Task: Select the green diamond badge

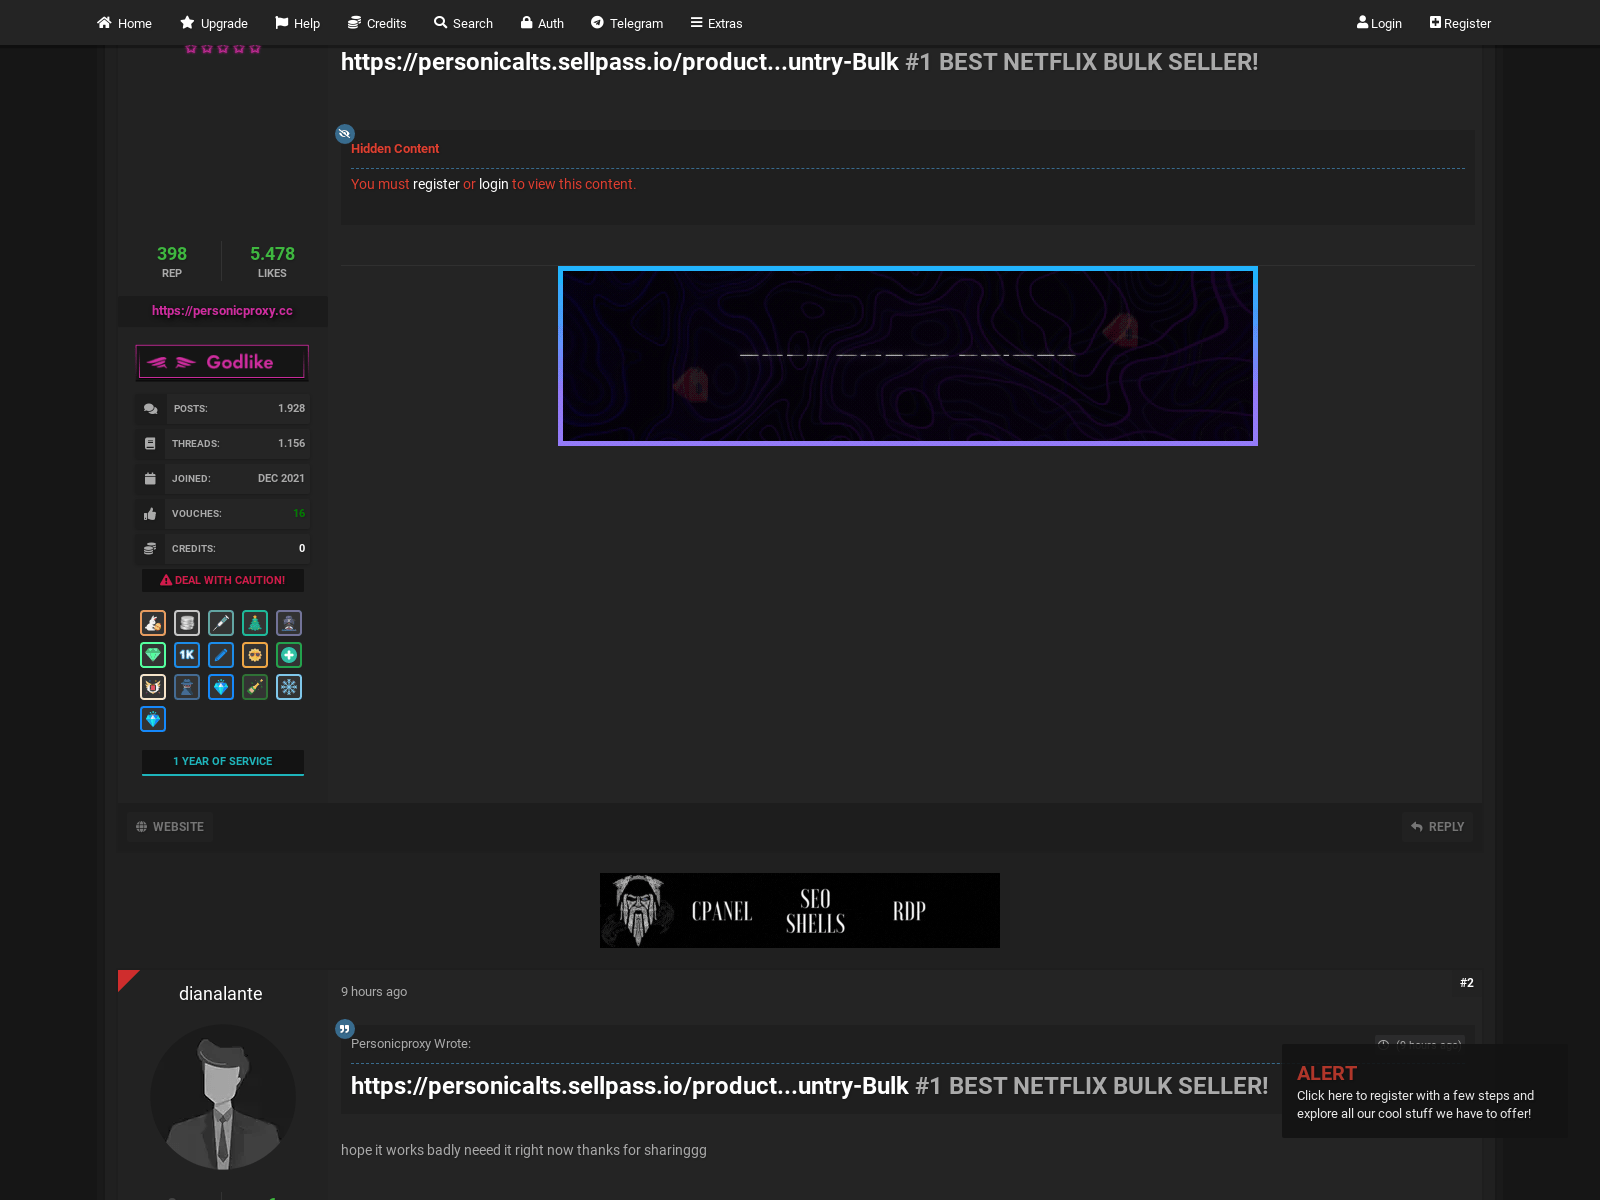Action: [153, 655]
